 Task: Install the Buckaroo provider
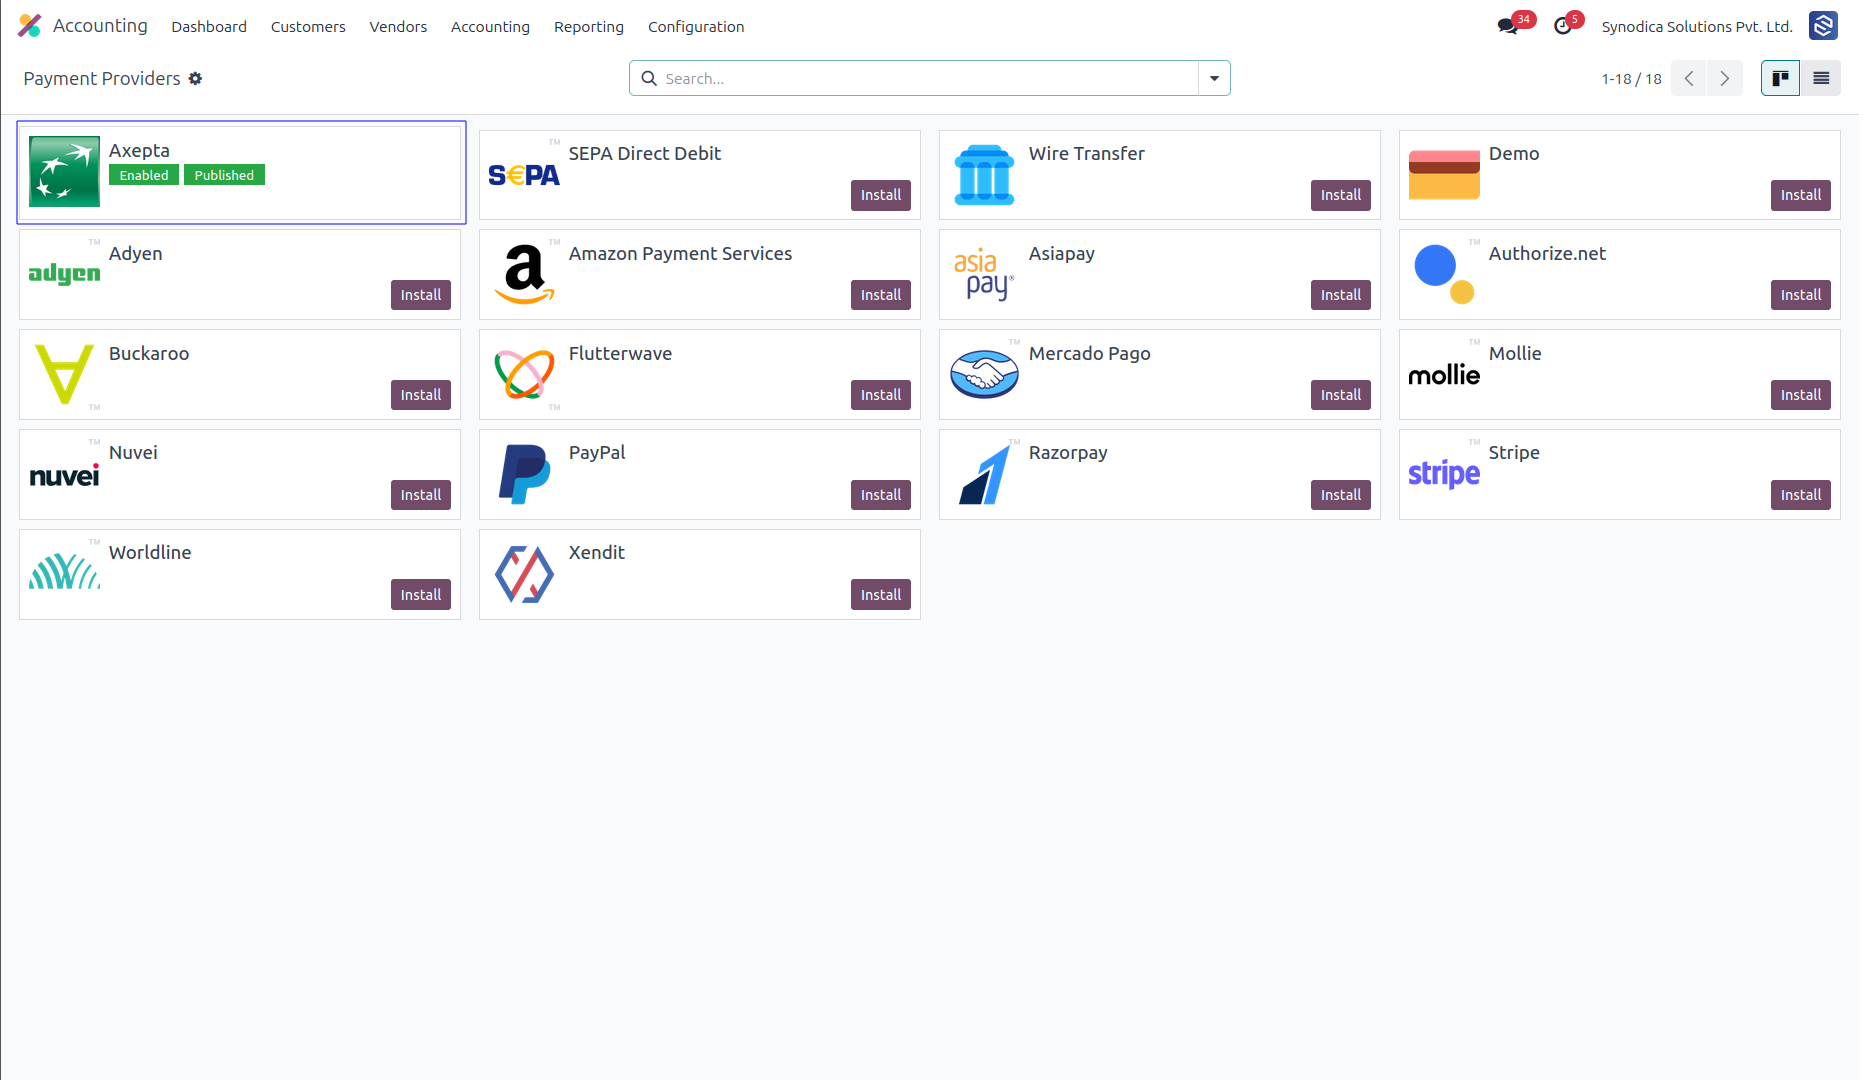(421, 395)
